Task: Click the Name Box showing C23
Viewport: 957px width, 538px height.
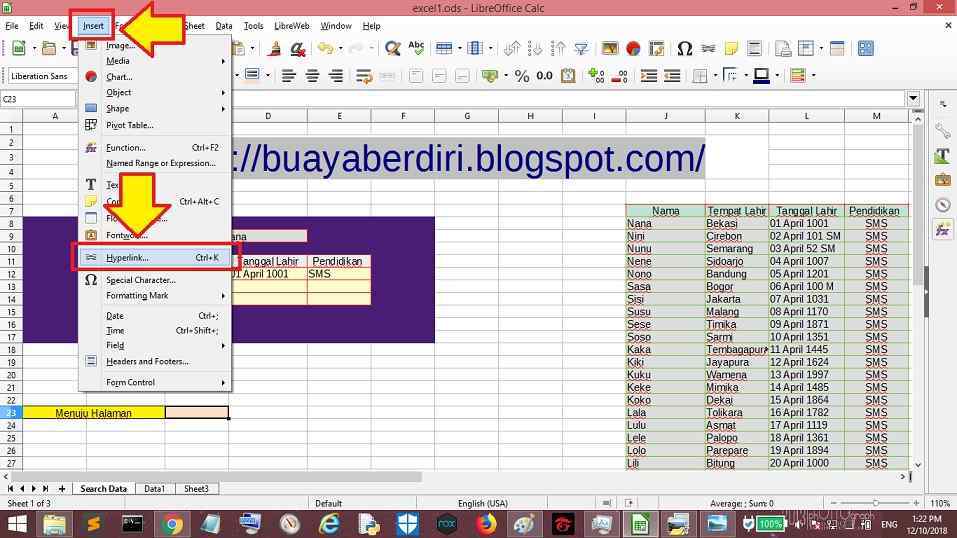Action: (x=38, y=99)
